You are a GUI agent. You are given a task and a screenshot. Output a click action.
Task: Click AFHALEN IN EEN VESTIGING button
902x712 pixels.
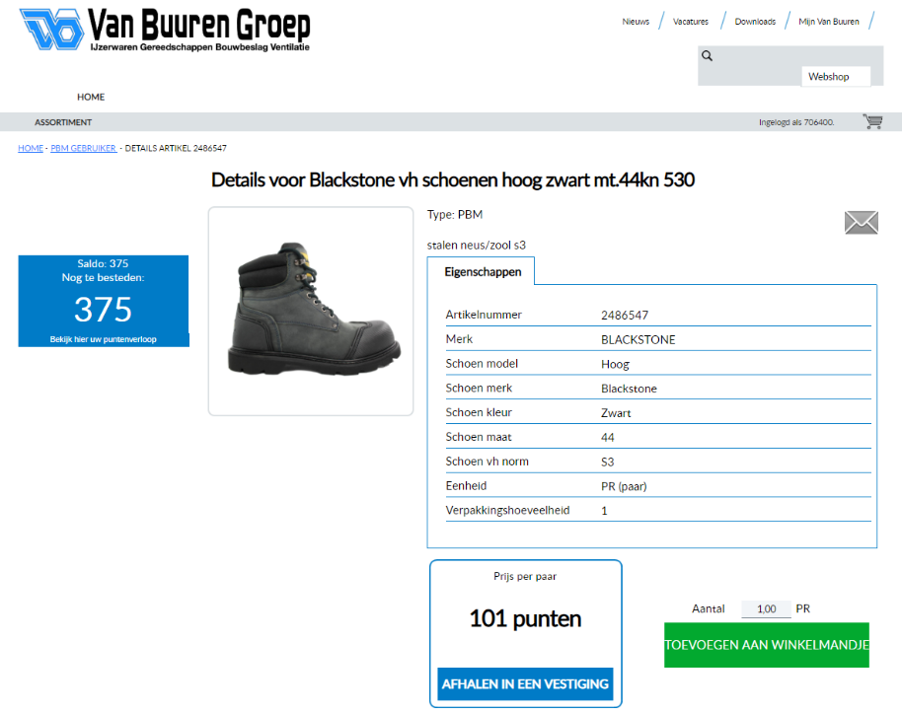525,684
